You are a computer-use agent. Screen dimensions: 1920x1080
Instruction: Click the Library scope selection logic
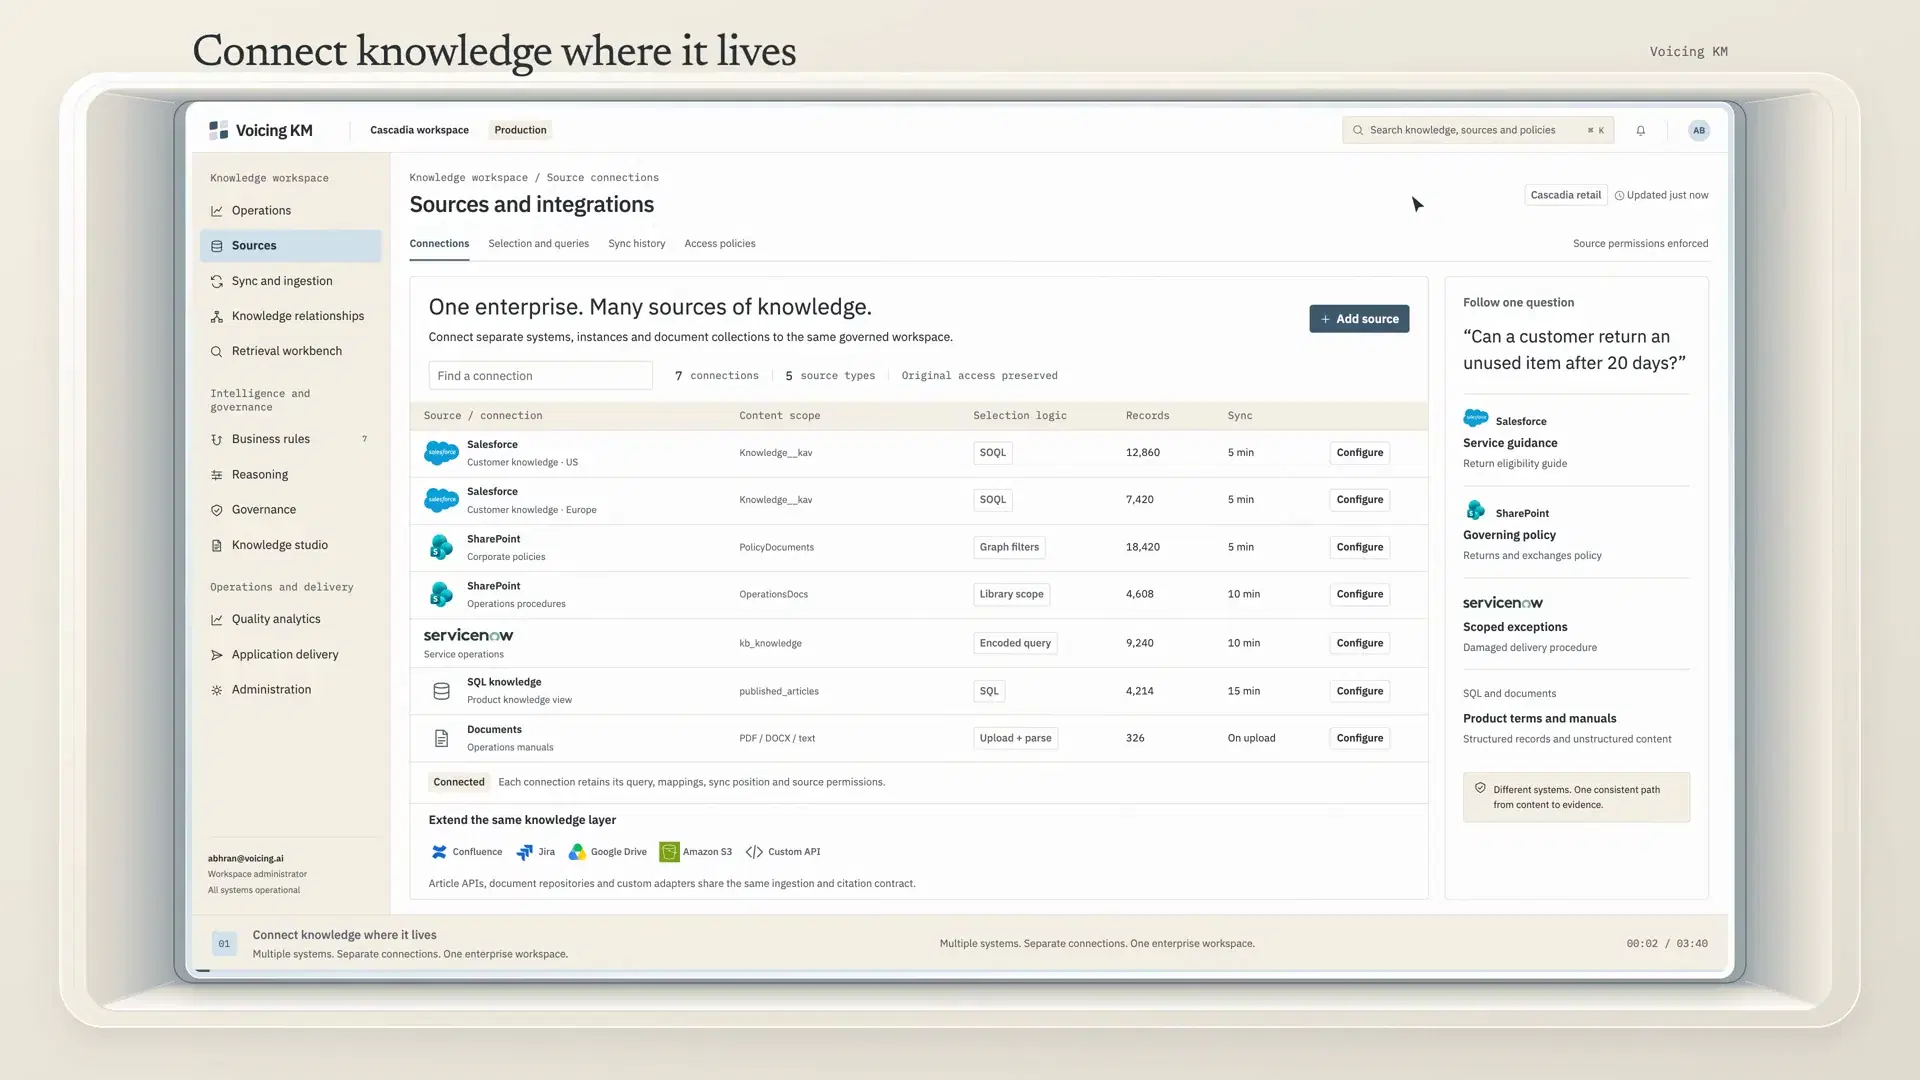click(1011, 594)
